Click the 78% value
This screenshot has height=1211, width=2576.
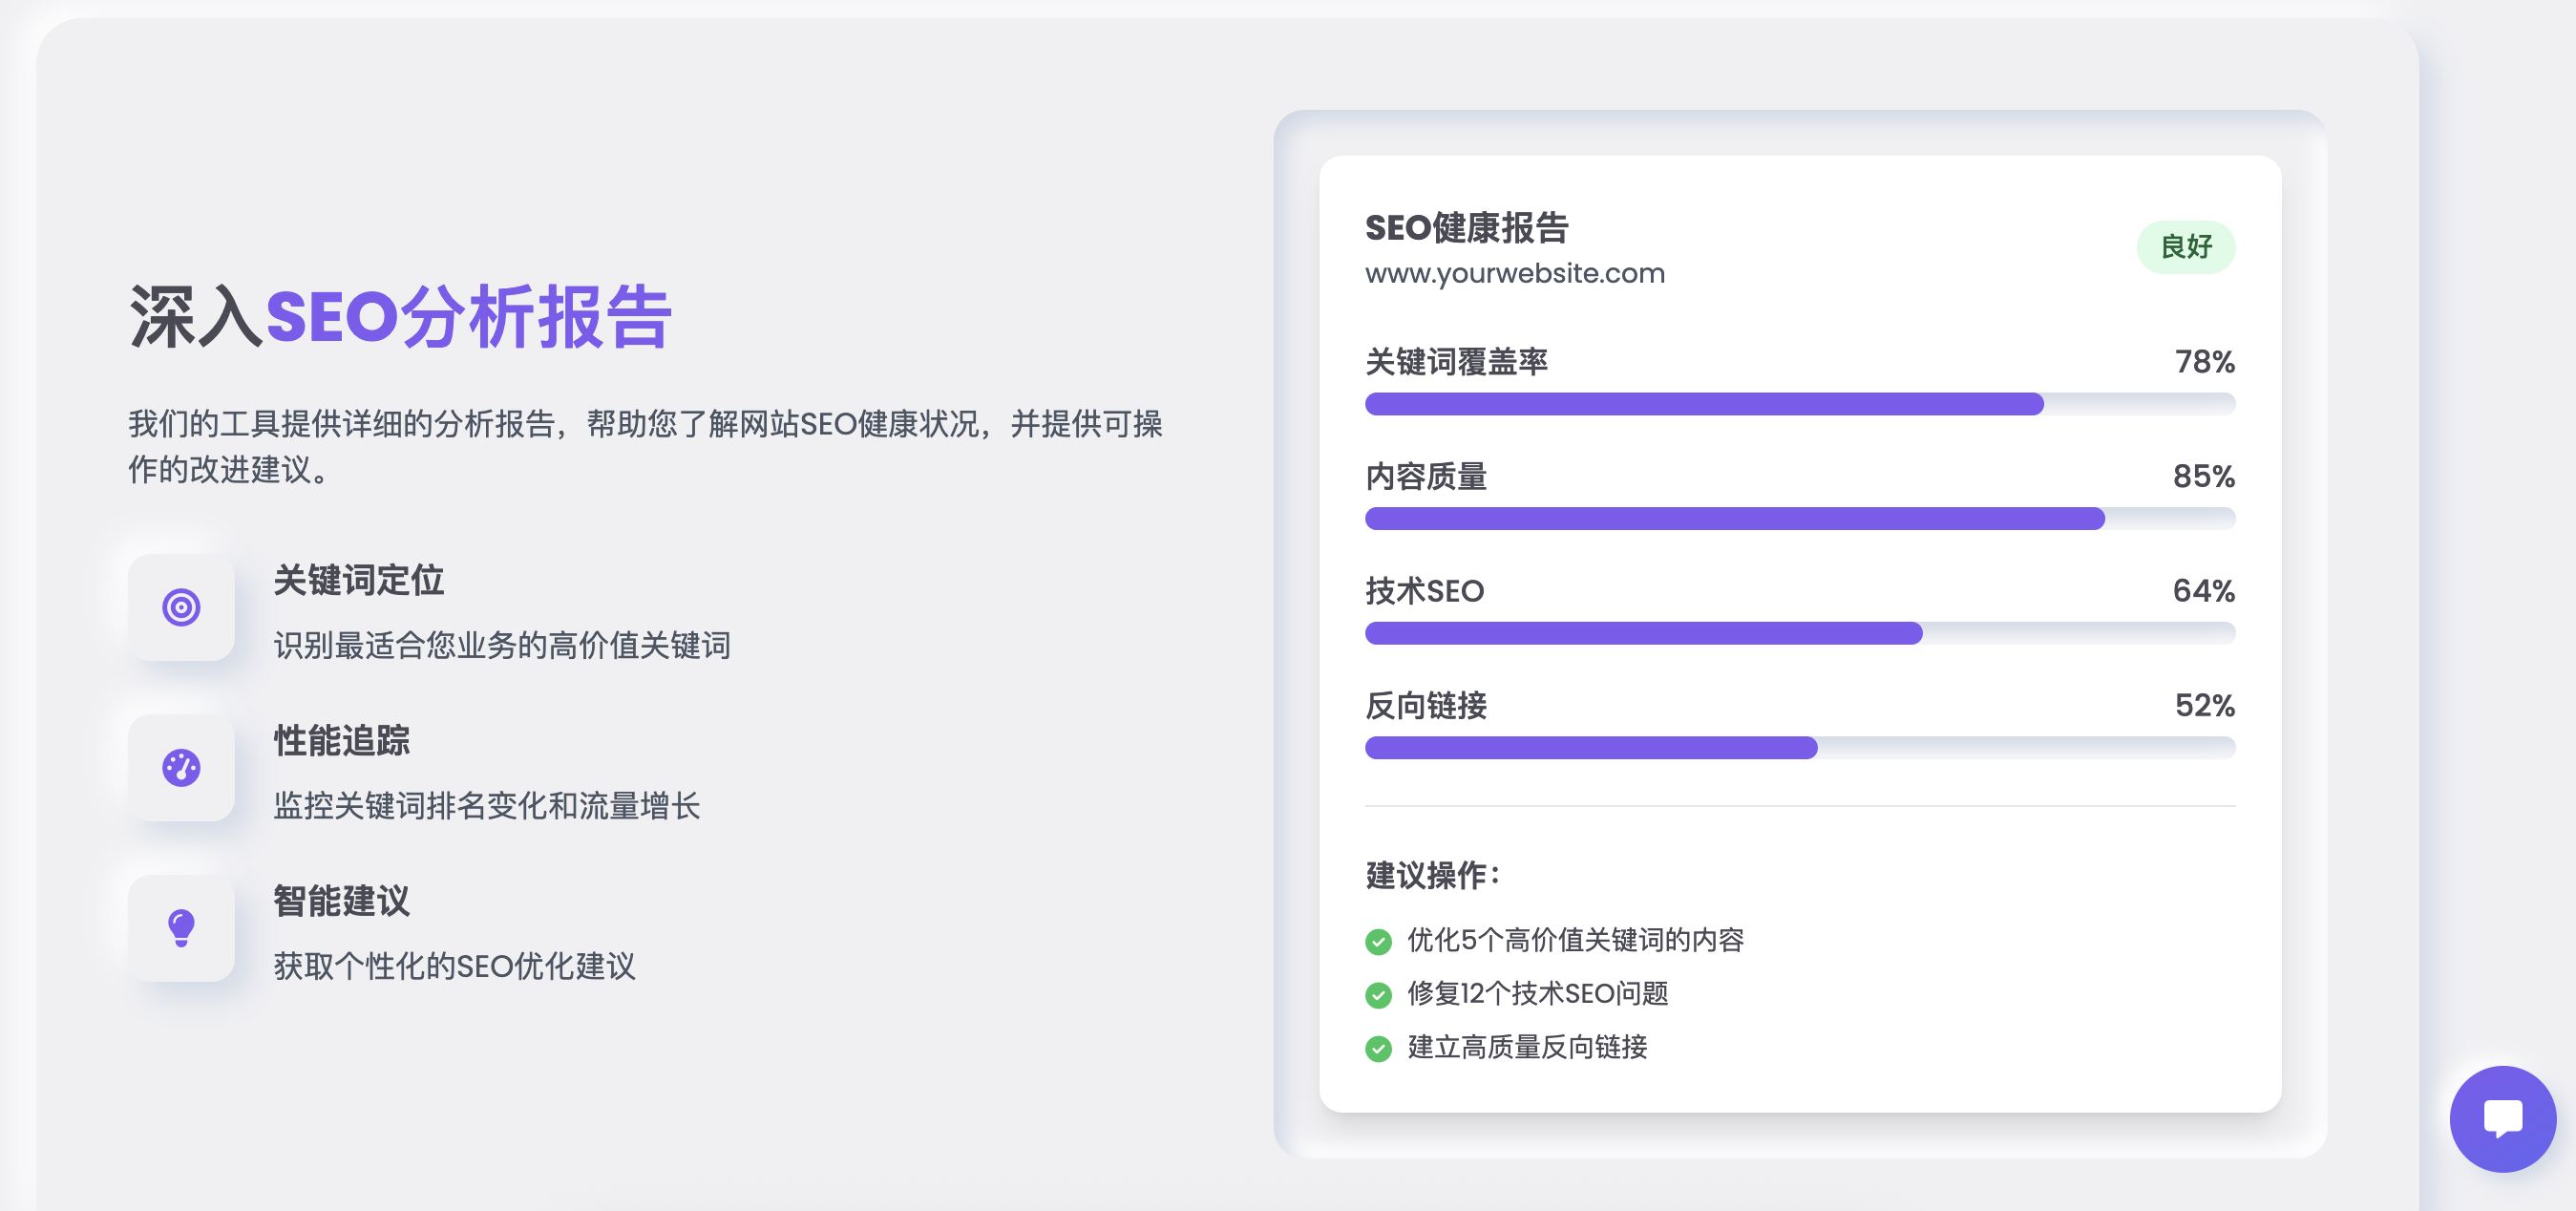(2205, 361)
